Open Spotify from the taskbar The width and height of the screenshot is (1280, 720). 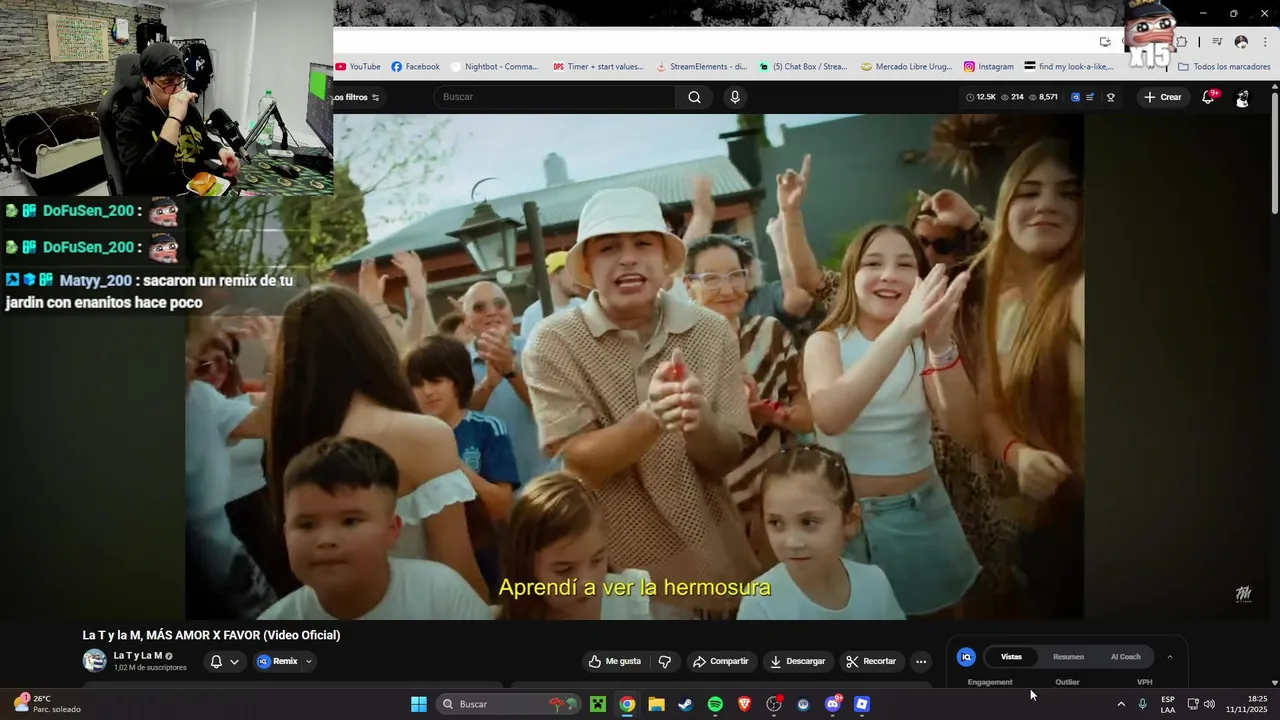point(715,704)
